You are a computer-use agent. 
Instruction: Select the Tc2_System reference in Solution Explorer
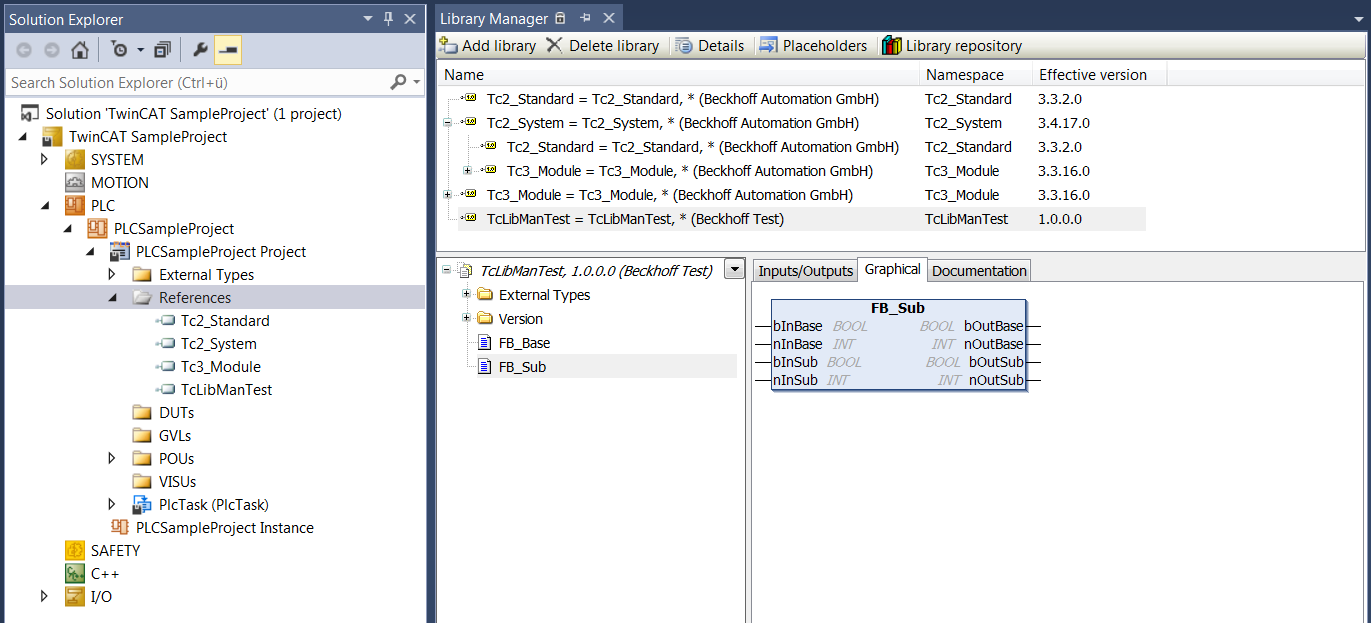tap(219, 344)
